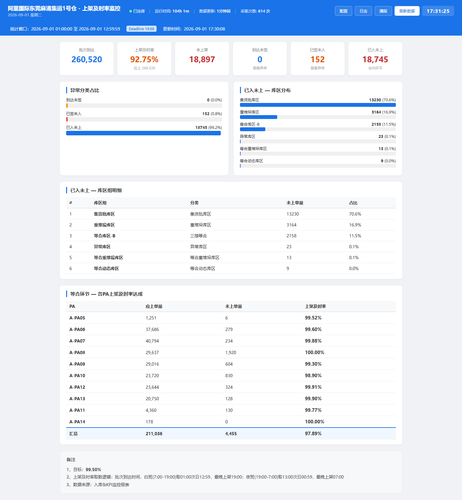Click the full blue 18745 (99.2%) bar
462x500 pixels.
coord(143,133)
